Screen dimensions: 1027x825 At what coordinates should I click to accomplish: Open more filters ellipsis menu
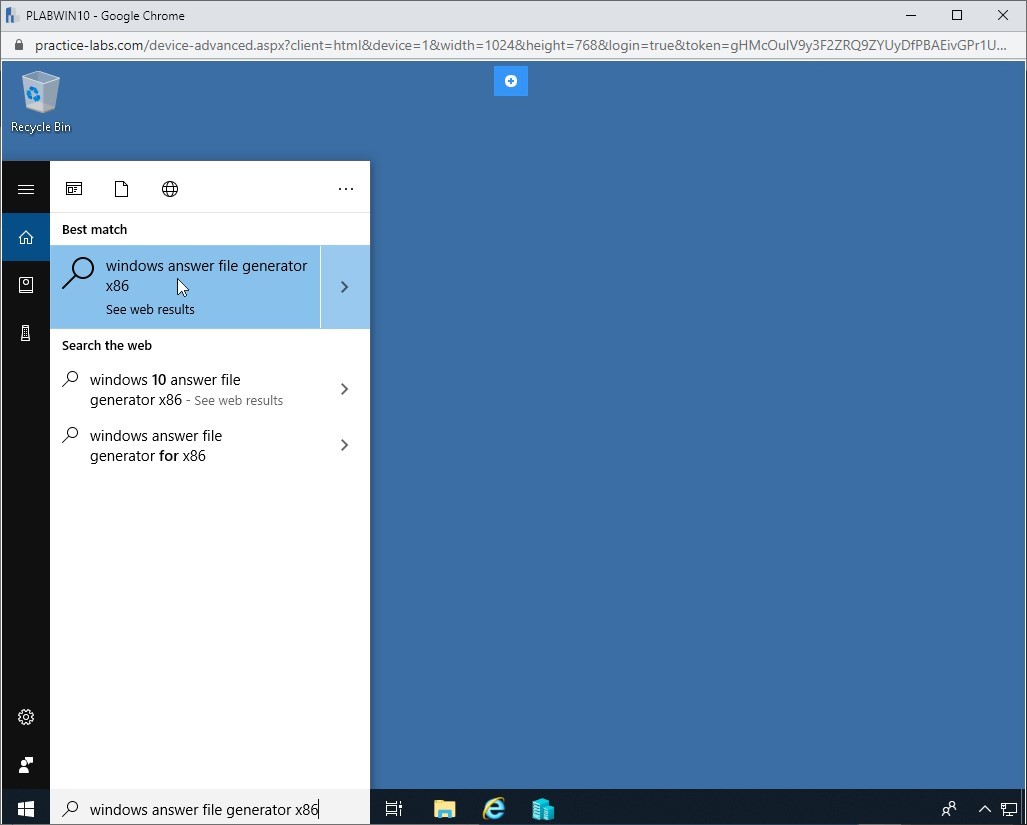346,189
